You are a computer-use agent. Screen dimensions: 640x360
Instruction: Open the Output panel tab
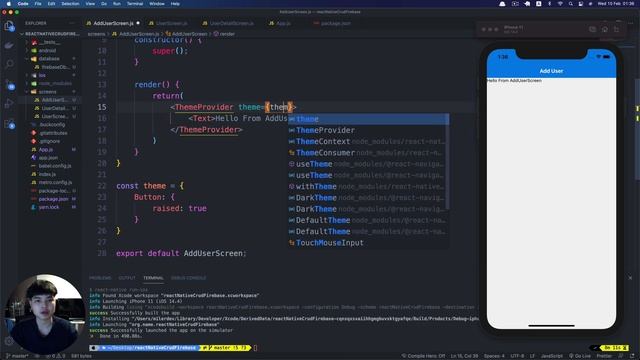pos(127,278)
